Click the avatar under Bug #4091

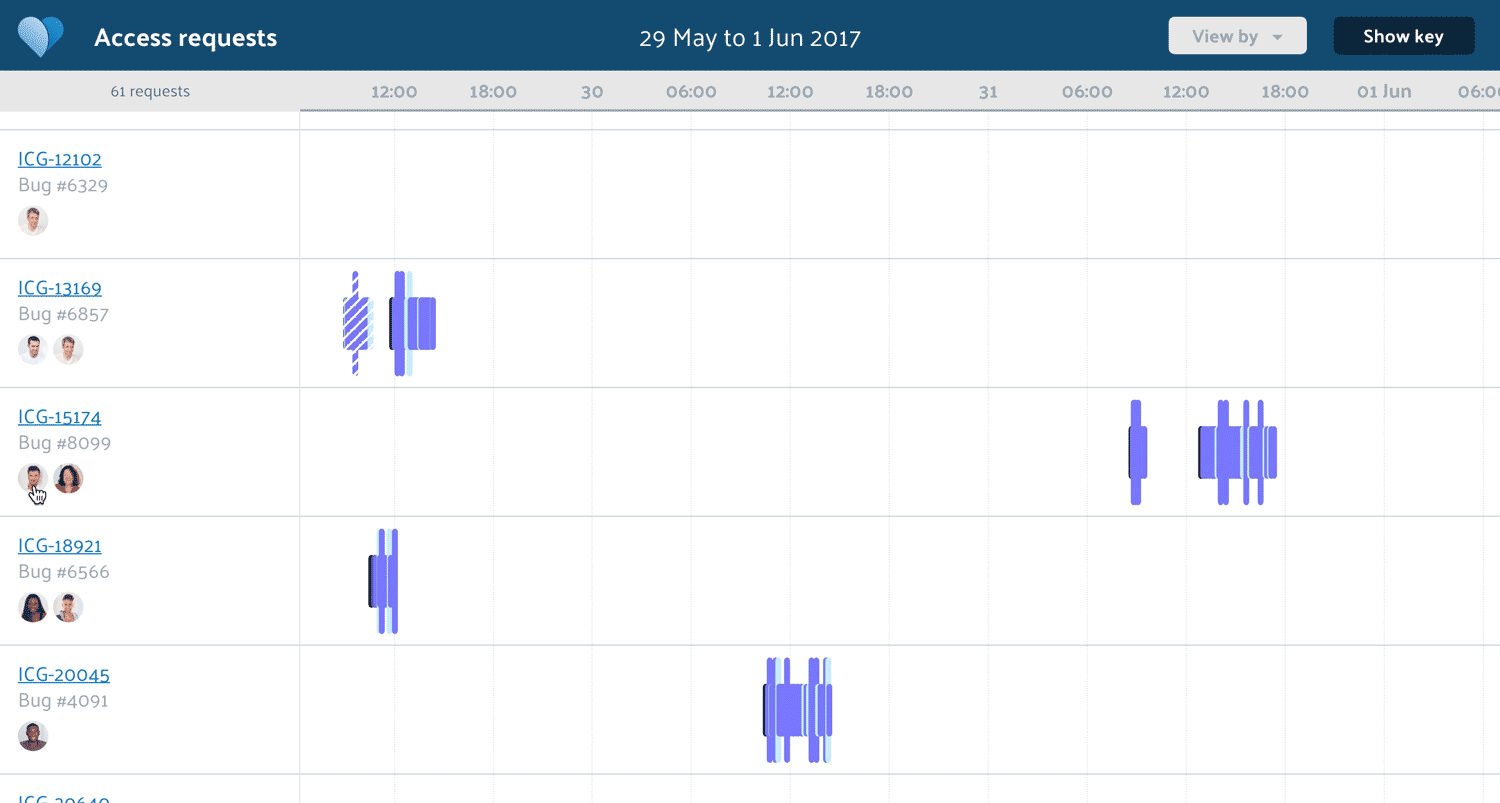[x=33, y=736]
